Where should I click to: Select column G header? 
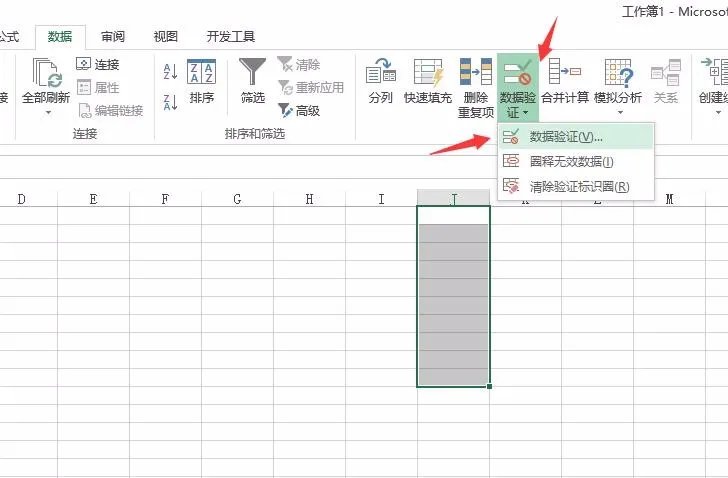237,199
